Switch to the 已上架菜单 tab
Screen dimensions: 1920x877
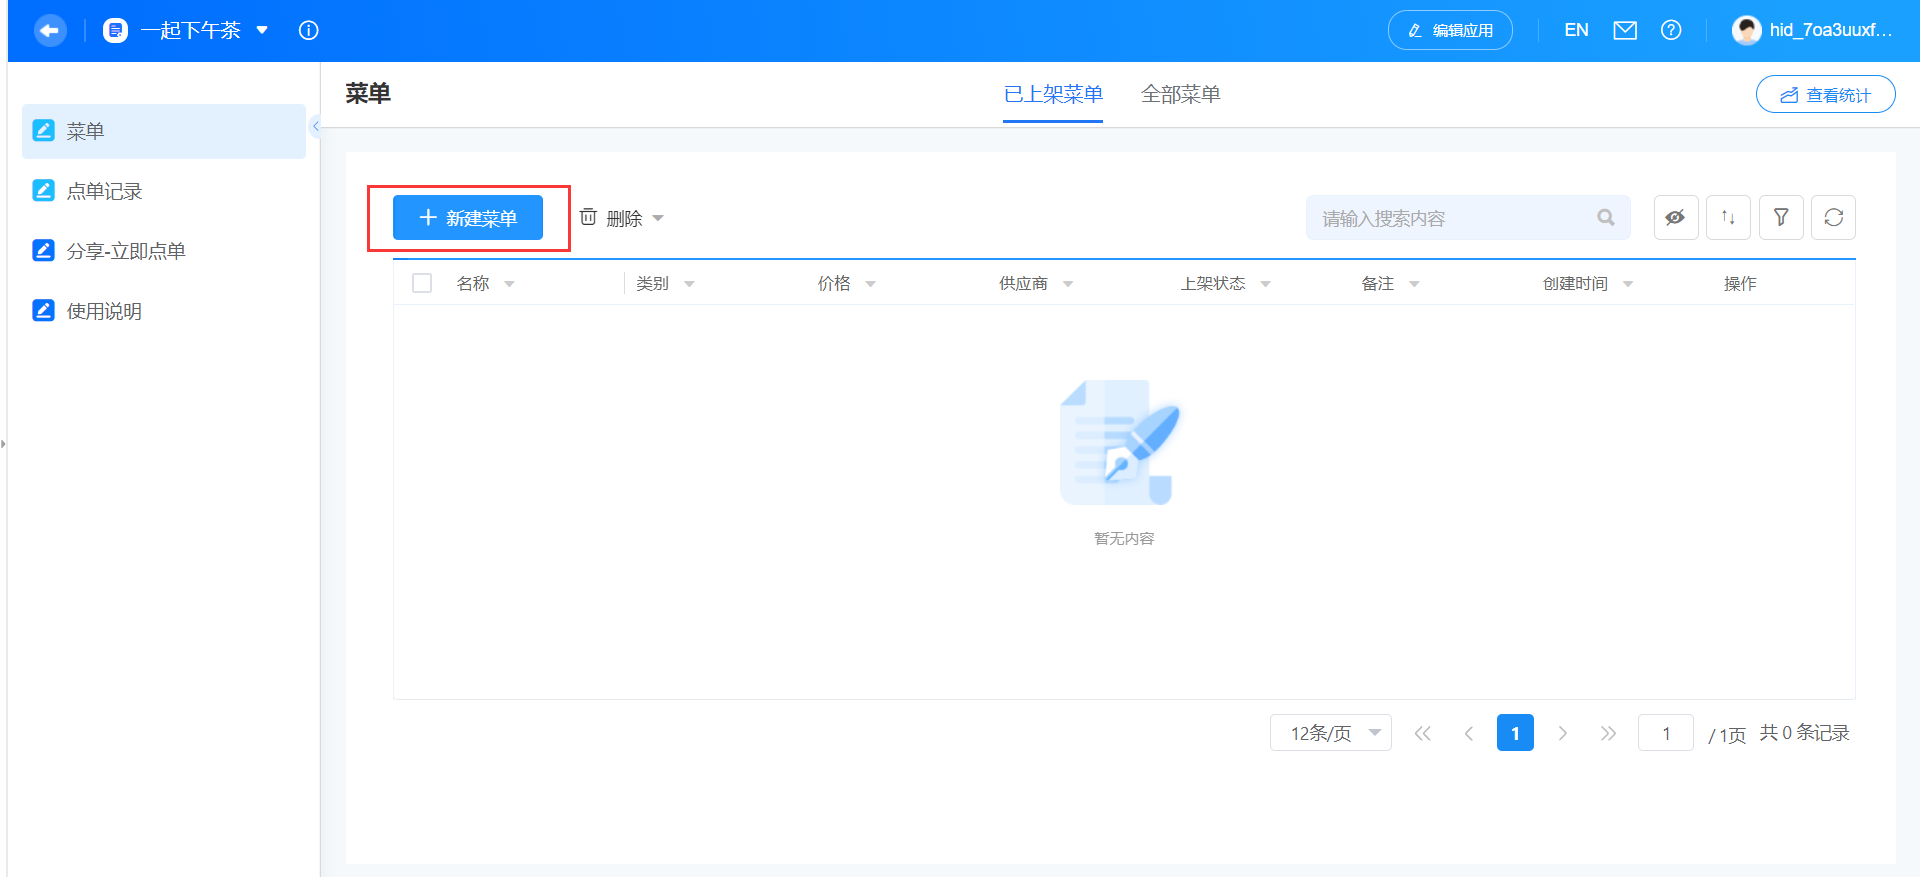click(1053, 94)
